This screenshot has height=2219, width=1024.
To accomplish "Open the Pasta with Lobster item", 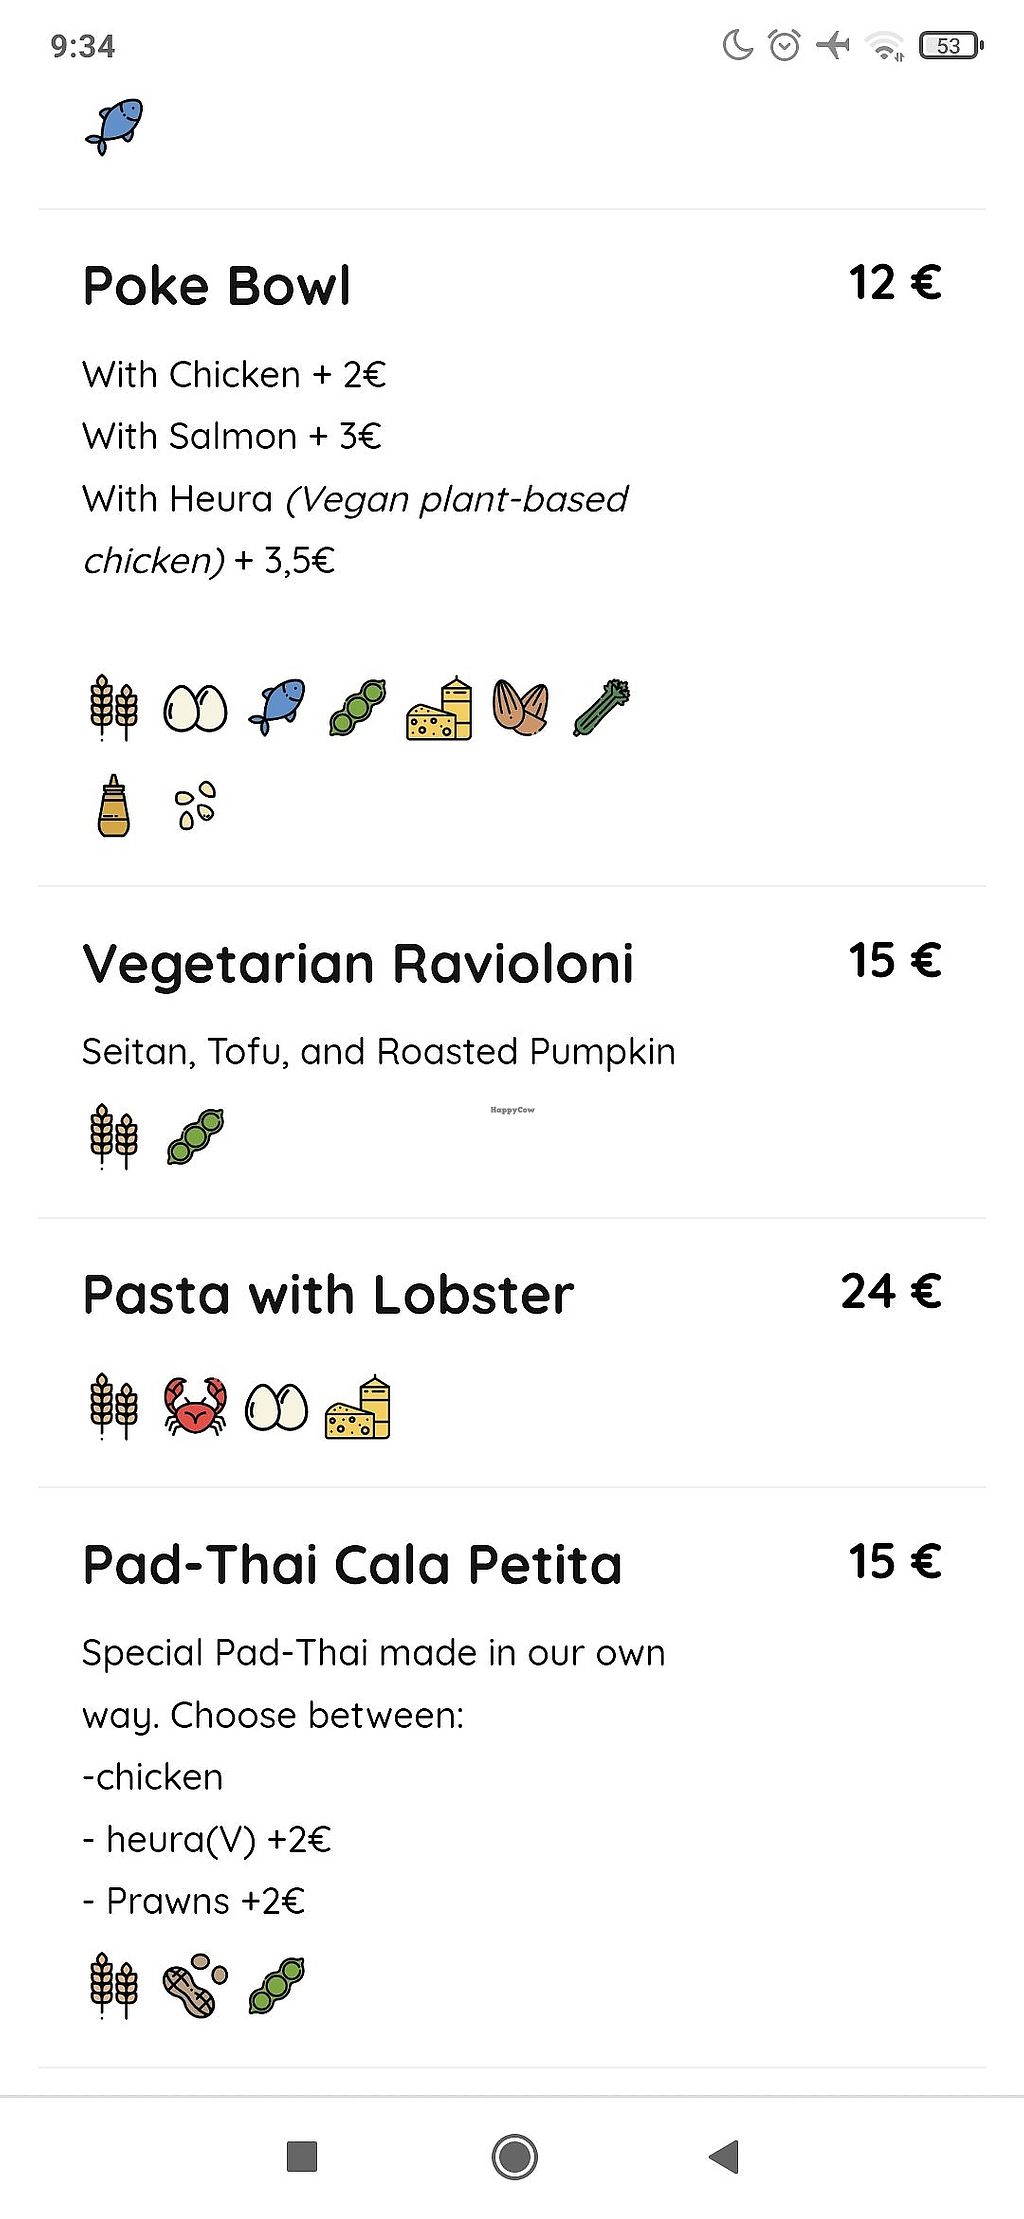I will click(328, 1295).
